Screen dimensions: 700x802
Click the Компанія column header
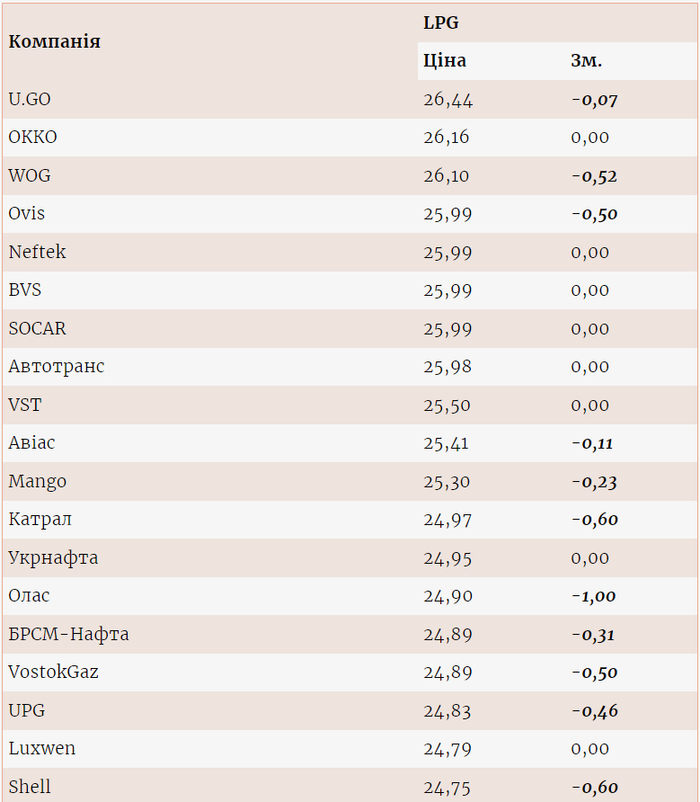click(54, 42)
